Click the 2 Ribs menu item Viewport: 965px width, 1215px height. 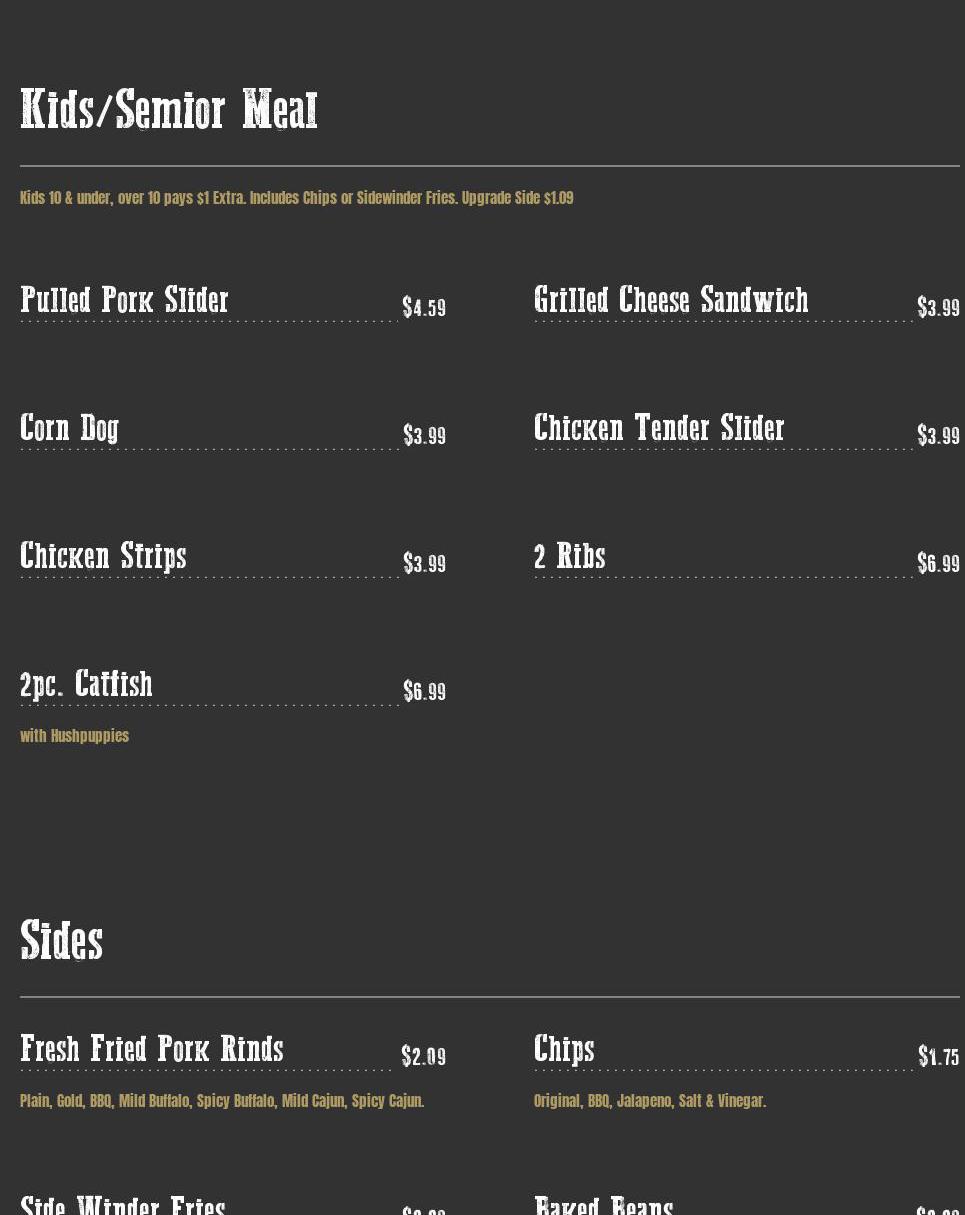click(x=570, y=556)
